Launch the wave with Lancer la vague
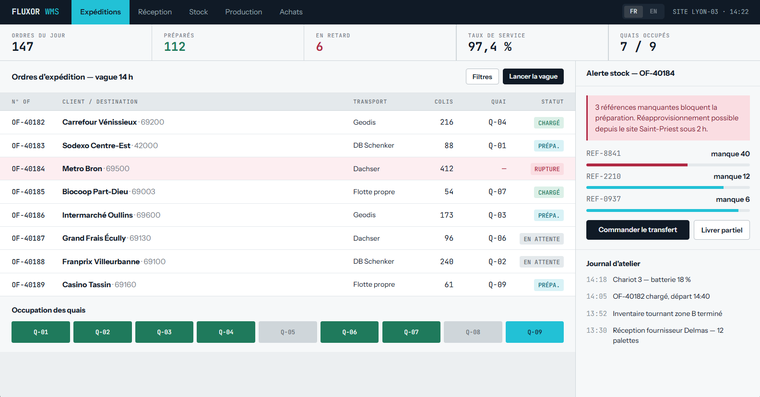The height and width of the screenshot is (397, 760). (x=533, y=77)
